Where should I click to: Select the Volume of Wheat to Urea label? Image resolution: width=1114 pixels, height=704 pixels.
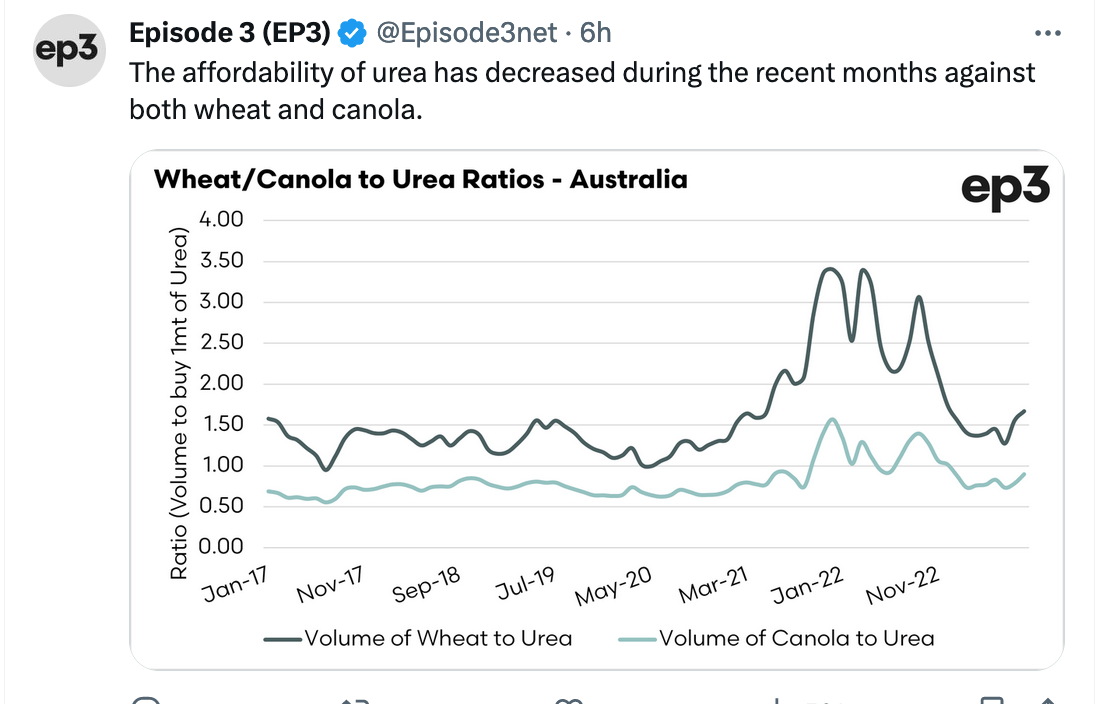point(438,638)
